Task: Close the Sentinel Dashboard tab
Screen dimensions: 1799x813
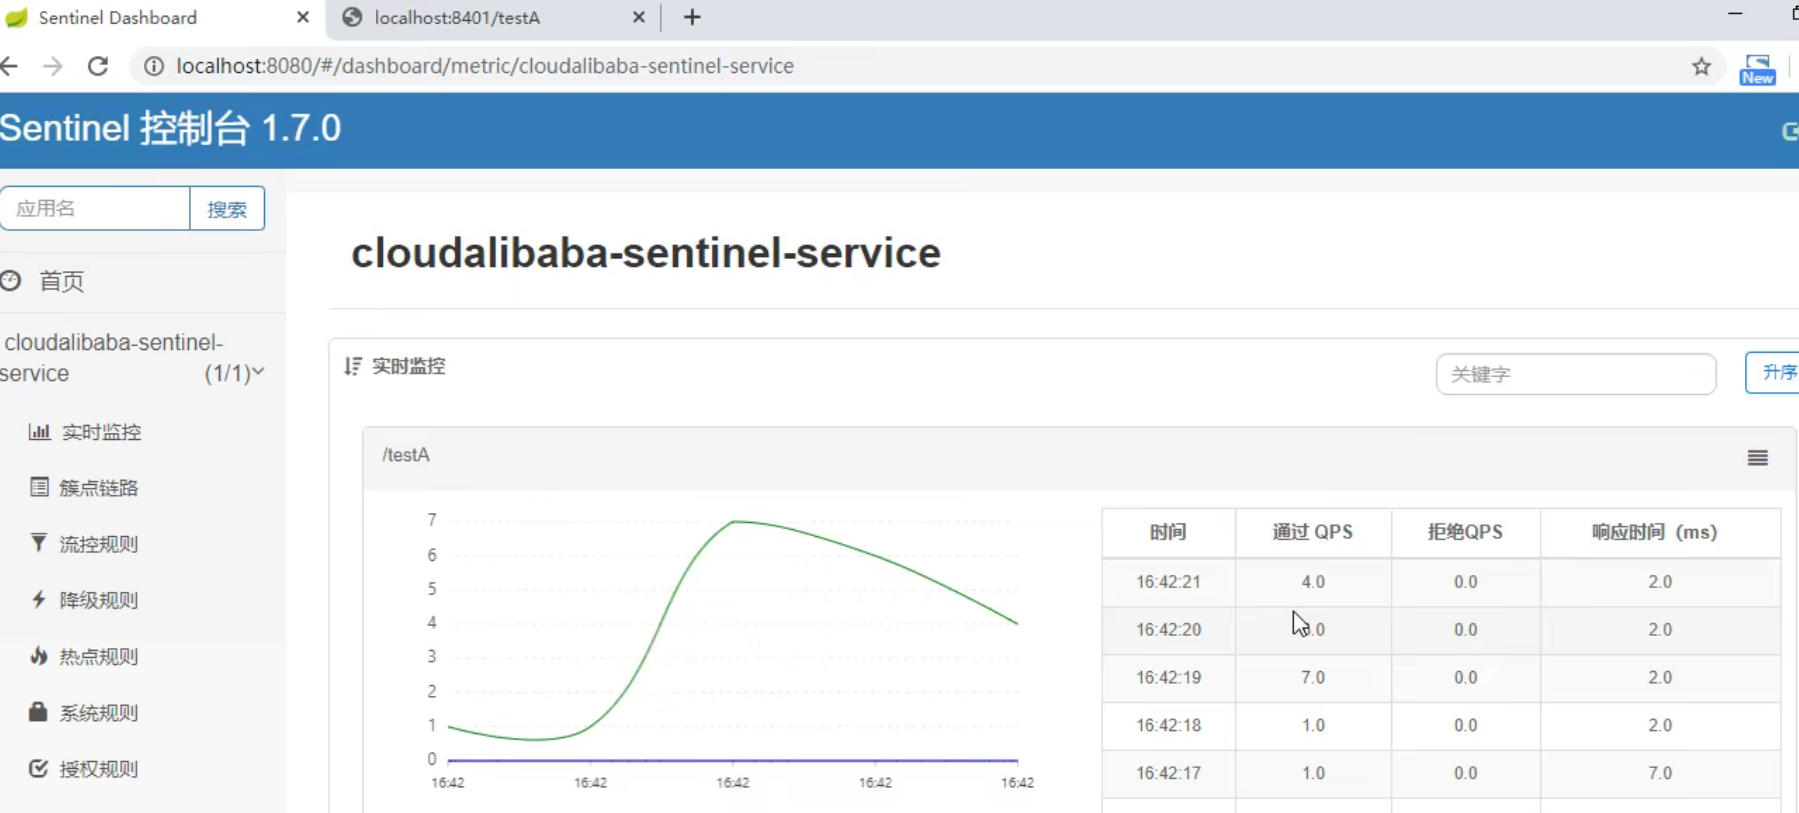Action: click(303, 17)
